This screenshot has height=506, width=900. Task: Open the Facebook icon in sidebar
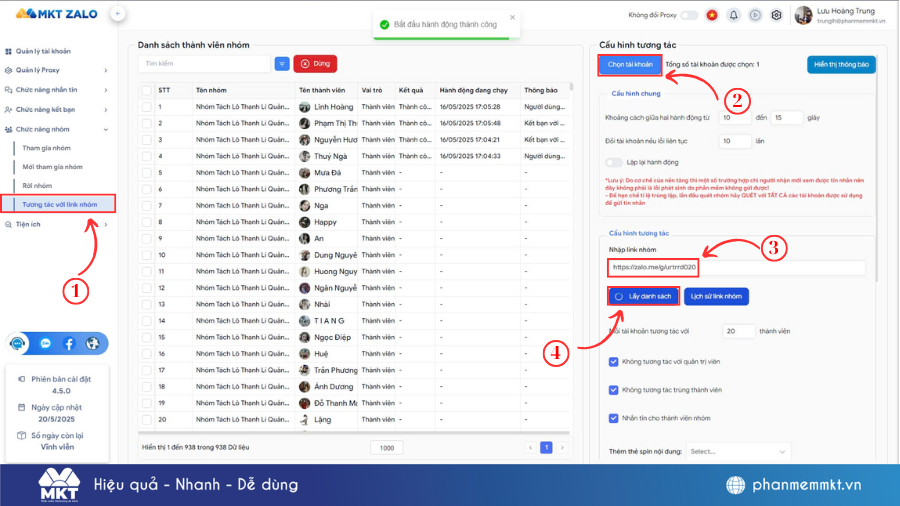click(69, 343)
